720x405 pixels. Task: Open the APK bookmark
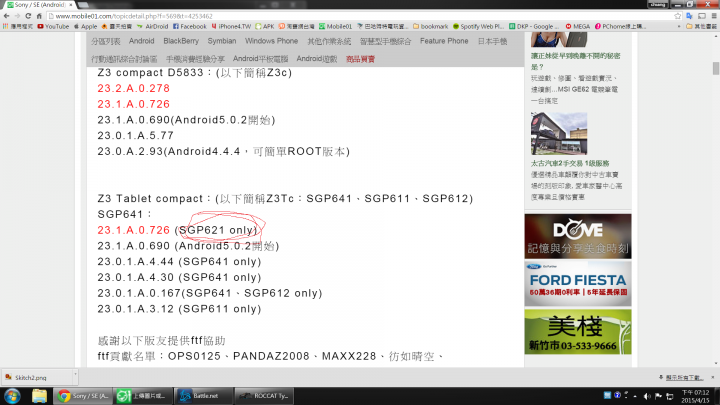[265, 27]
